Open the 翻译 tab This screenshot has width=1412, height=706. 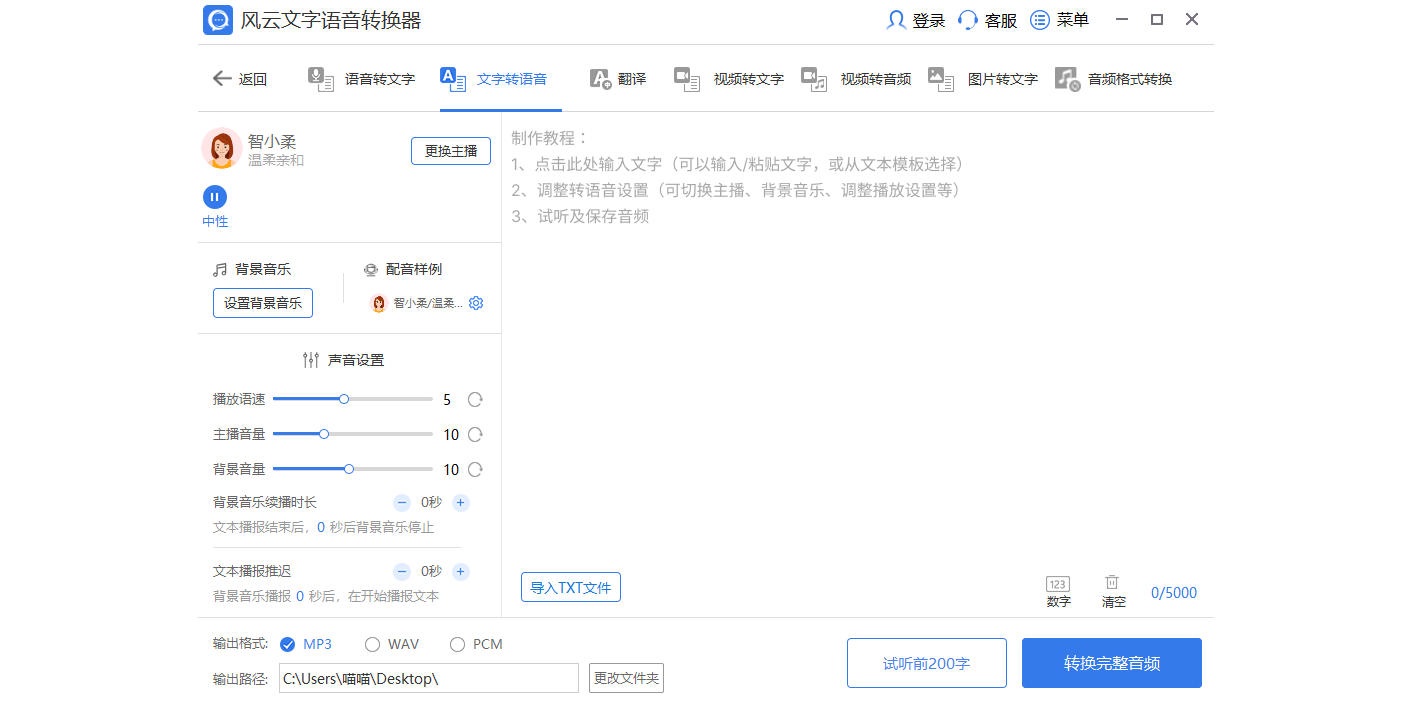(x=619, y=78)
